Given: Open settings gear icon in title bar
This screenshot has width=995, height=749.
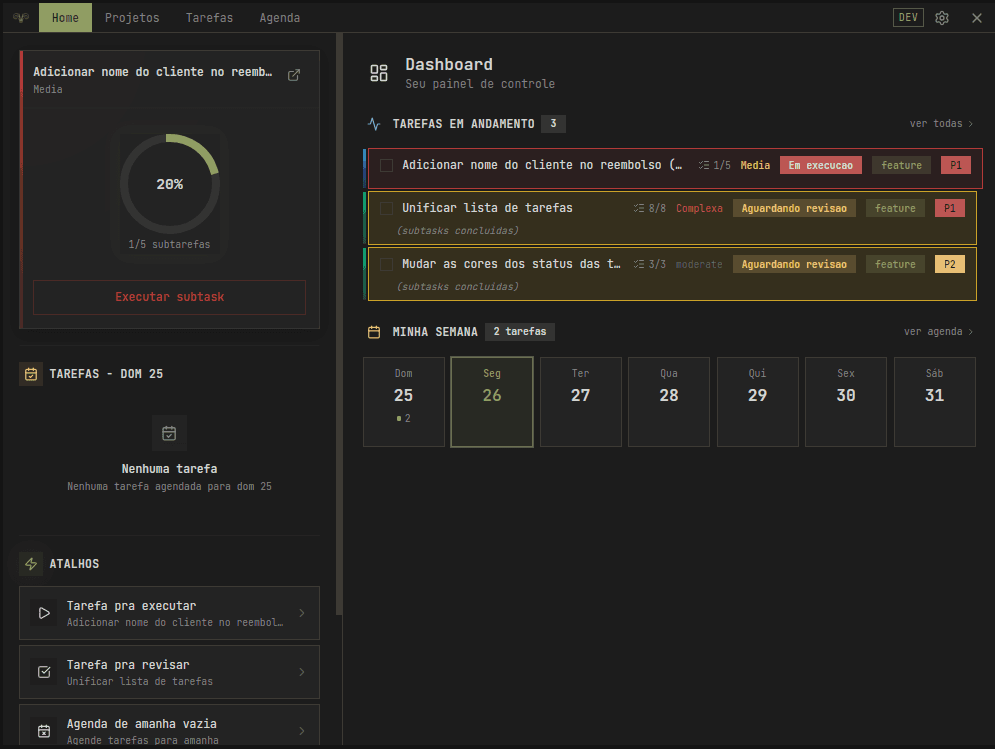Looking at the screenshot, I should pyautogui.click(x=942, y=18).
